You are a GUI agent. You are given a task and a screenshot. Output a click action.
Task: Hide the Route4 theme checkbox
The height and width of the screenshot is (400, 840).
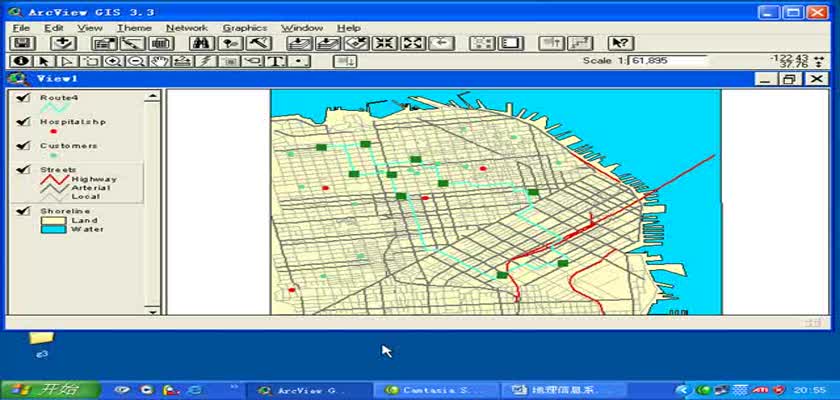pos(23,98)
